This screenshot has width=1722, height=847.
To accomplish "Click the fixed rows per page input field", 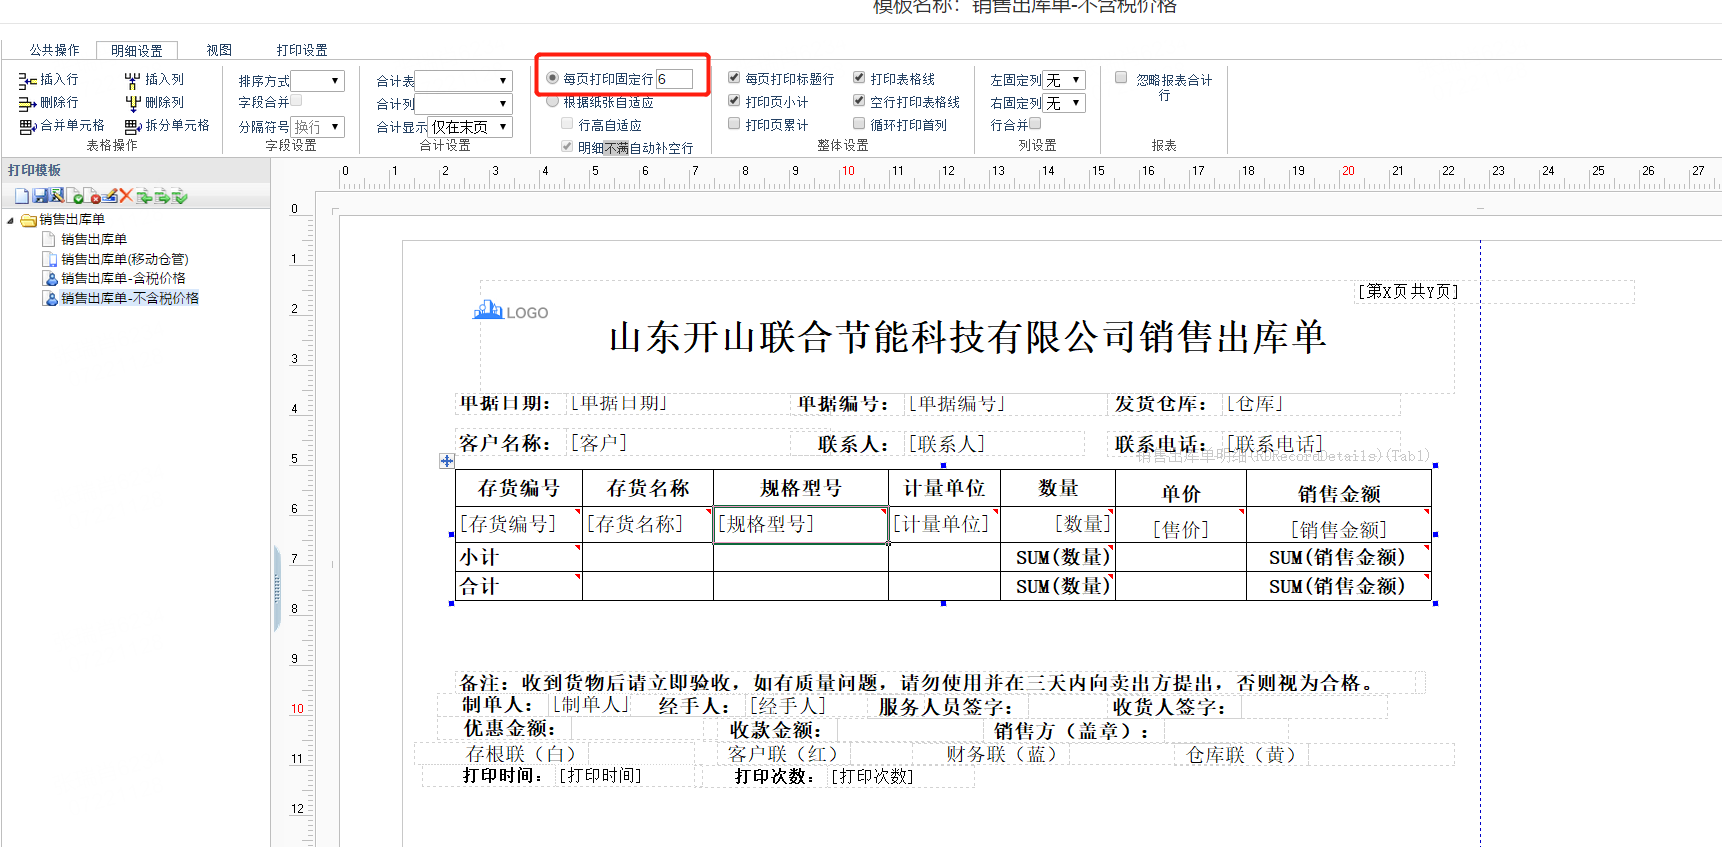I will click(675, 79).
